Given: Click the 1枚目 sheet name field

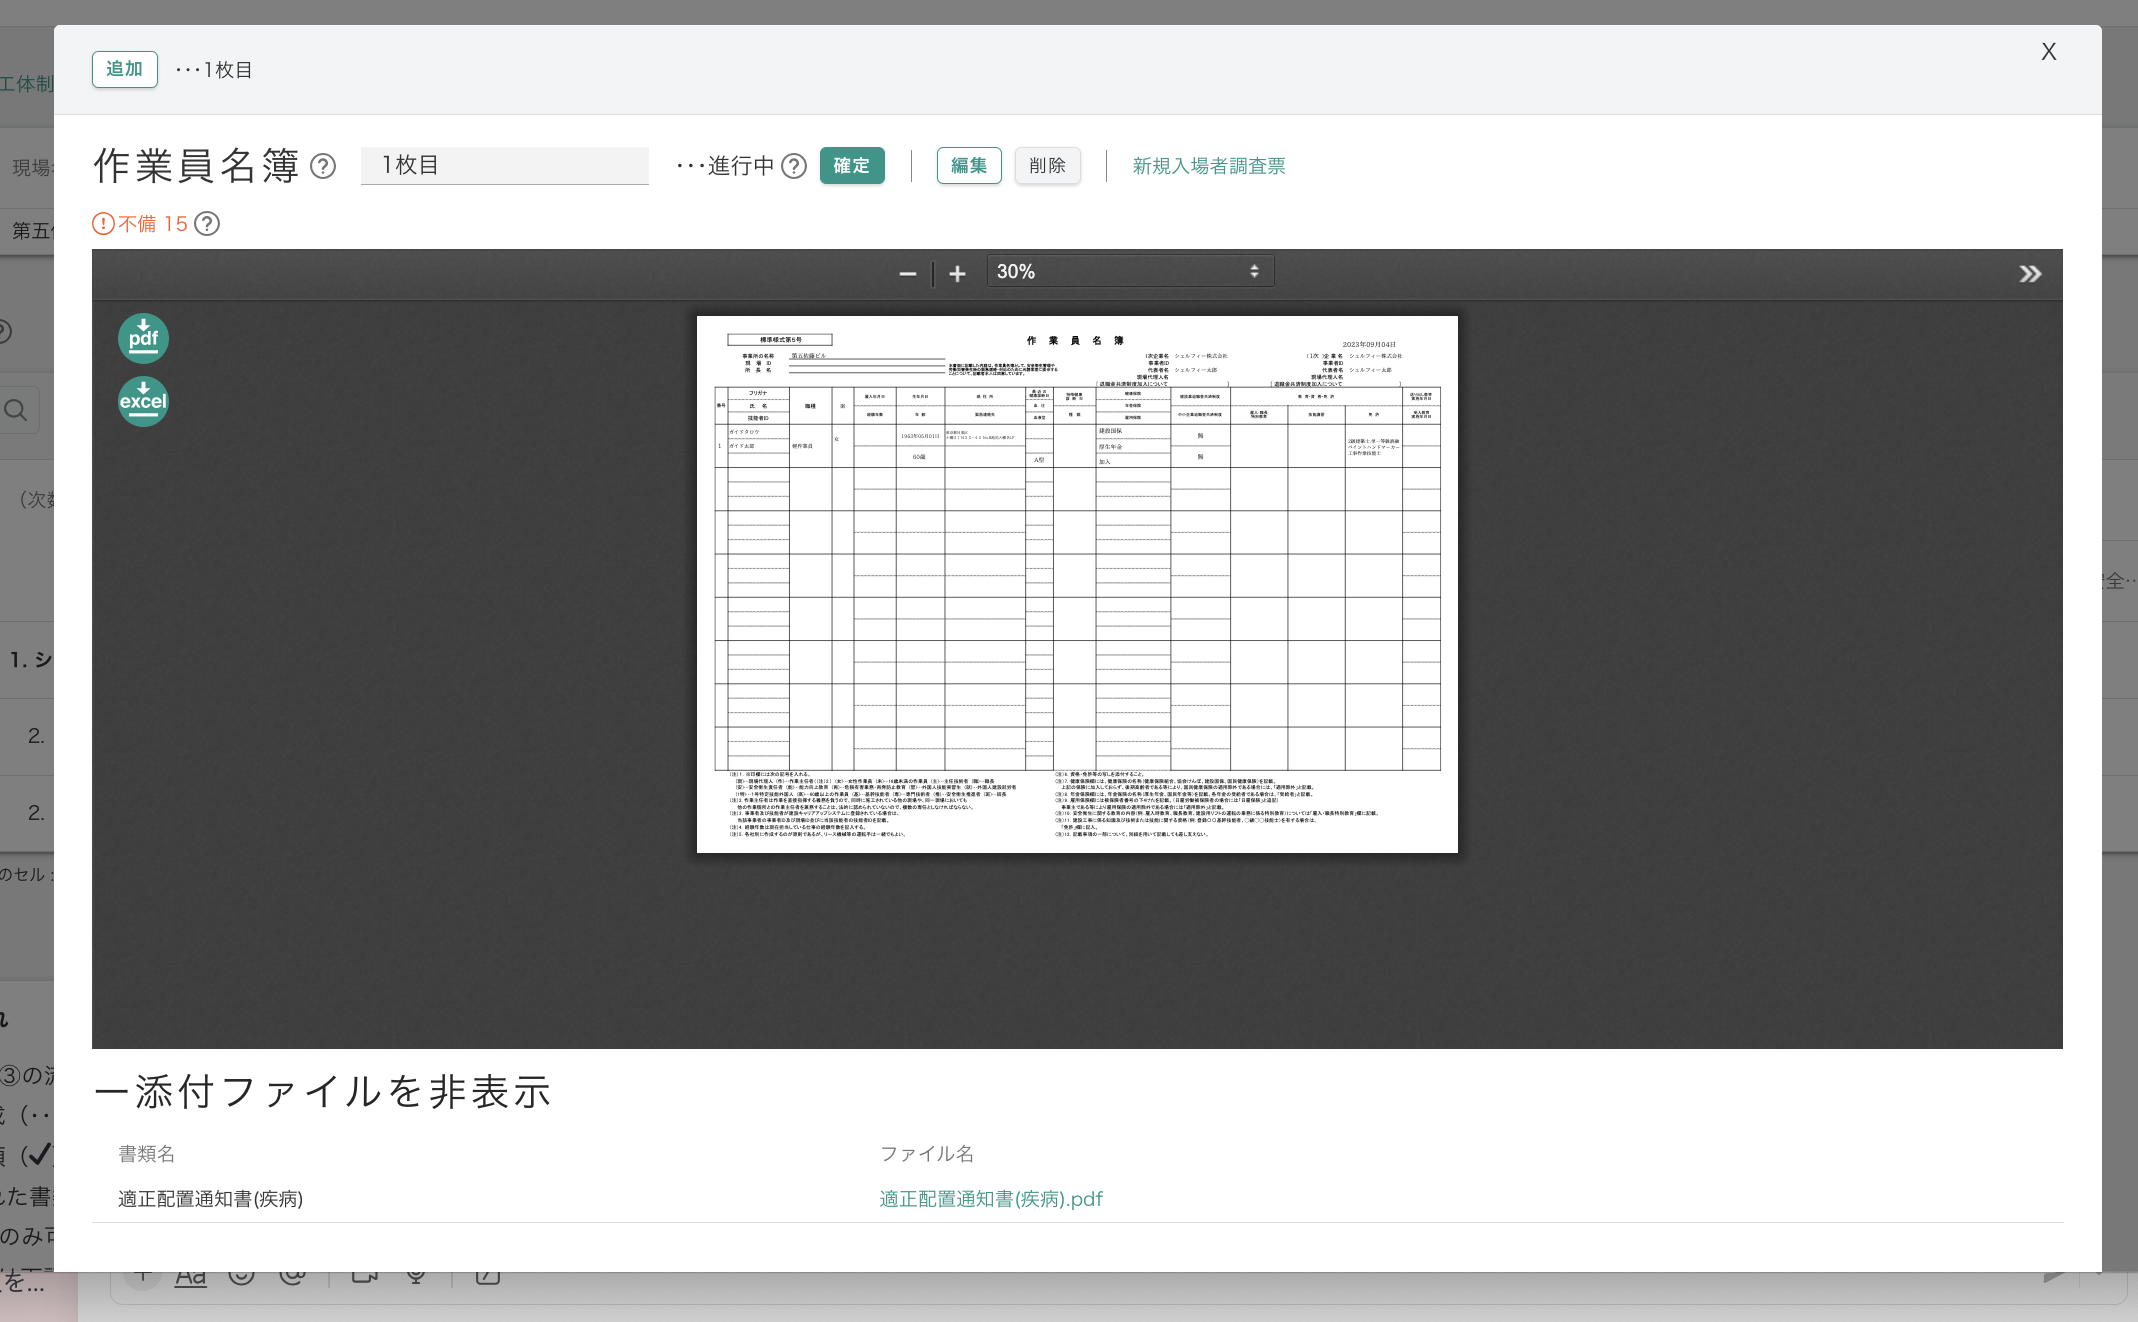Looking at the screenshot, I should coord(504,165).
